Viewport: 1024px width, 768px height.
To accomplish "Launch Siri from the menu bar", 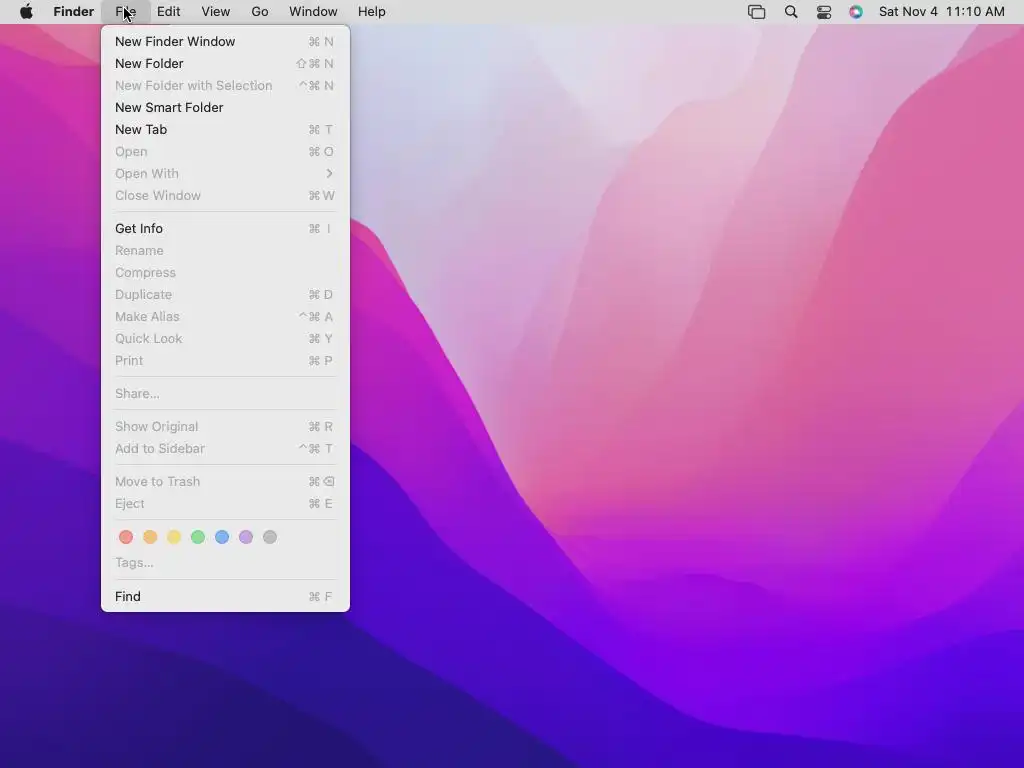I will pos(856,12).
